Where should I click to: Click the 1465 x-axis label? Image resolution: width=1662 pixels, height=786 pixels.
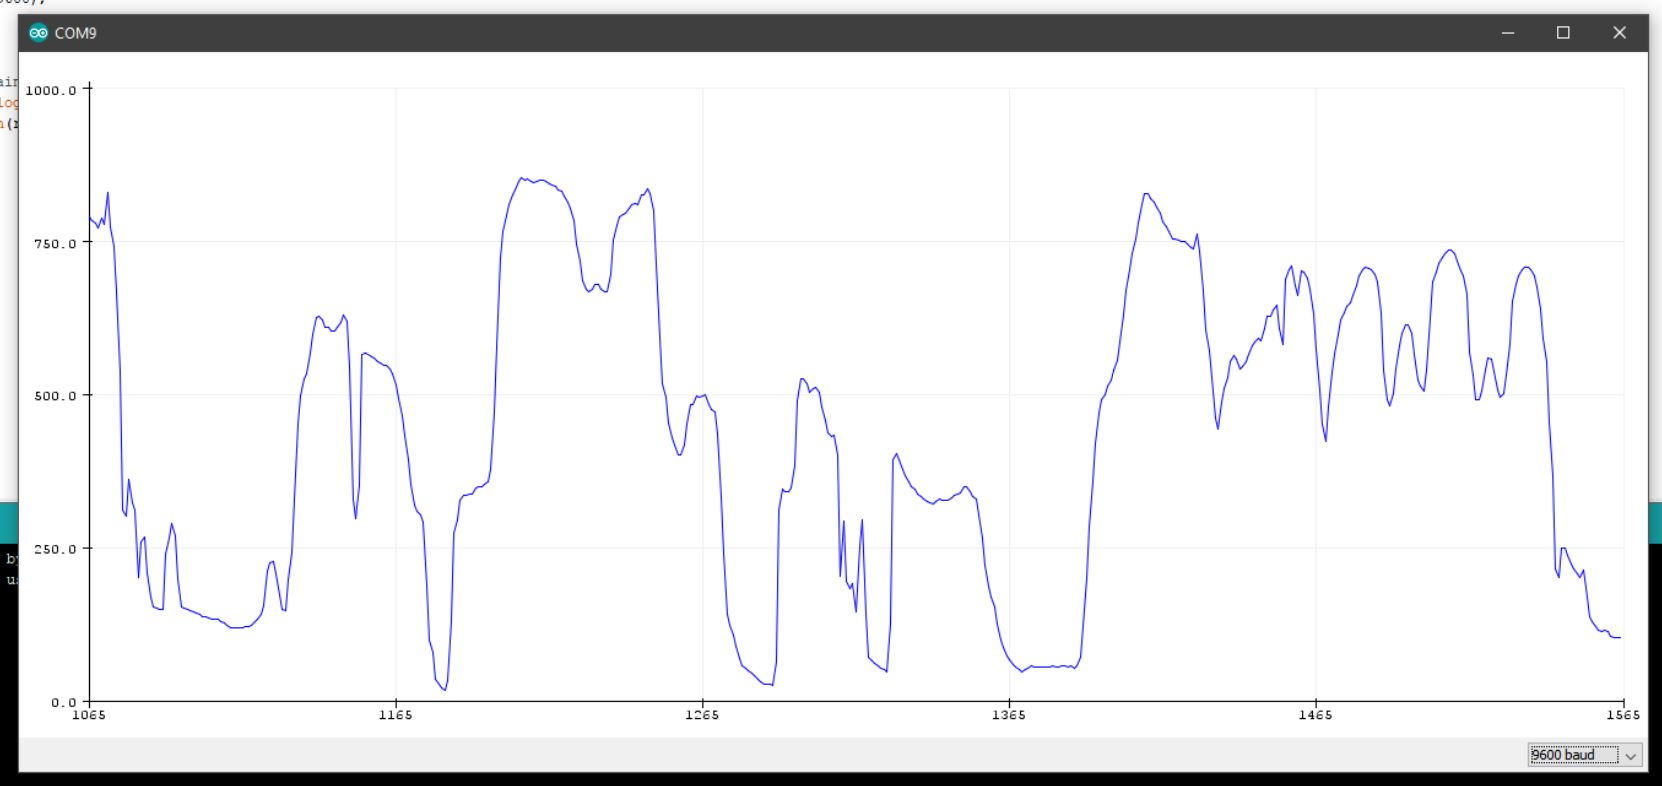[1315, 715]
